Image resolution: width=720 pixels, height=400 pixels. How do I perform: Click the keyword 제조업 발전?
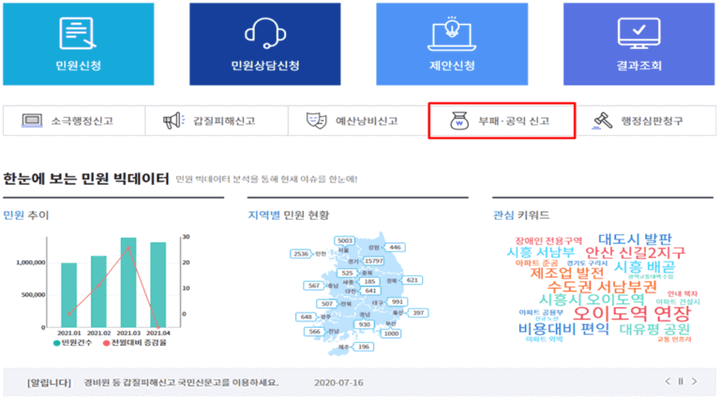pos(567,273)
